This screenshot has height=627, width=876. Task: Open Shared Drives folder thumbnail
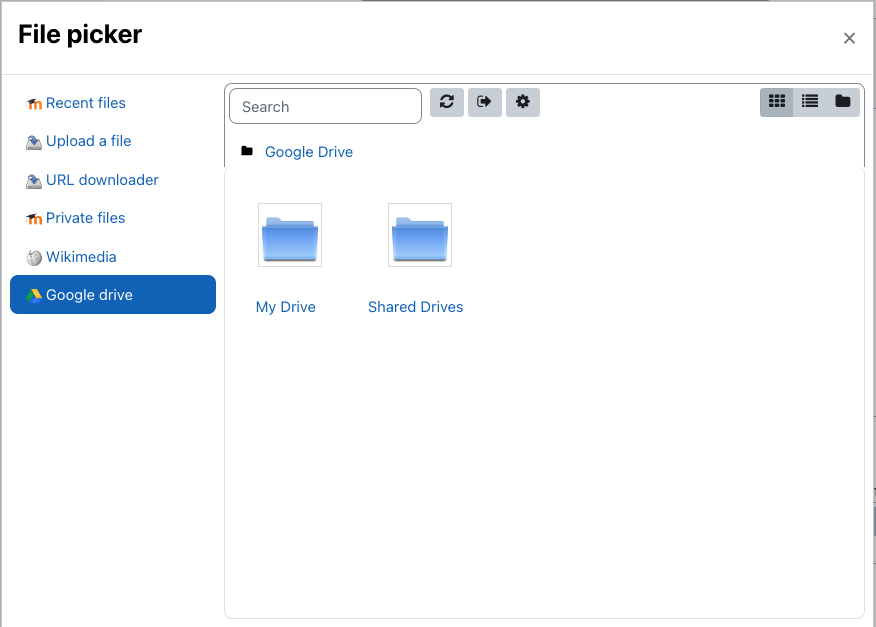tap(420, 235)
